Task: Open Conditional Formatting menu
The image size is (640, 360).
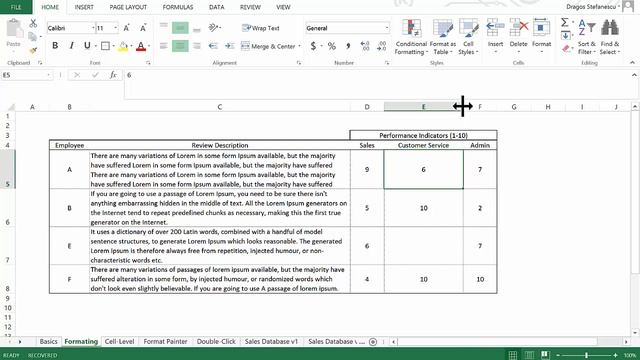Action: (x=411, y=37)
